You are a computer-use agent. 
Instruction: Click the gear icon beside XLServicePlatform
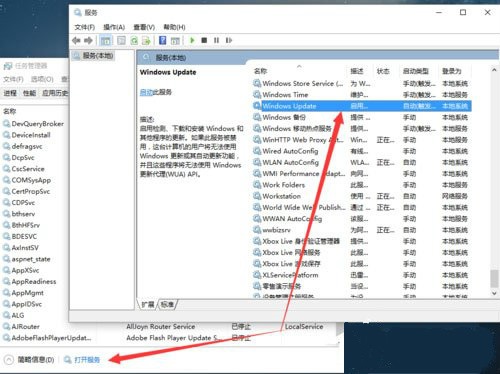[257, 275]
